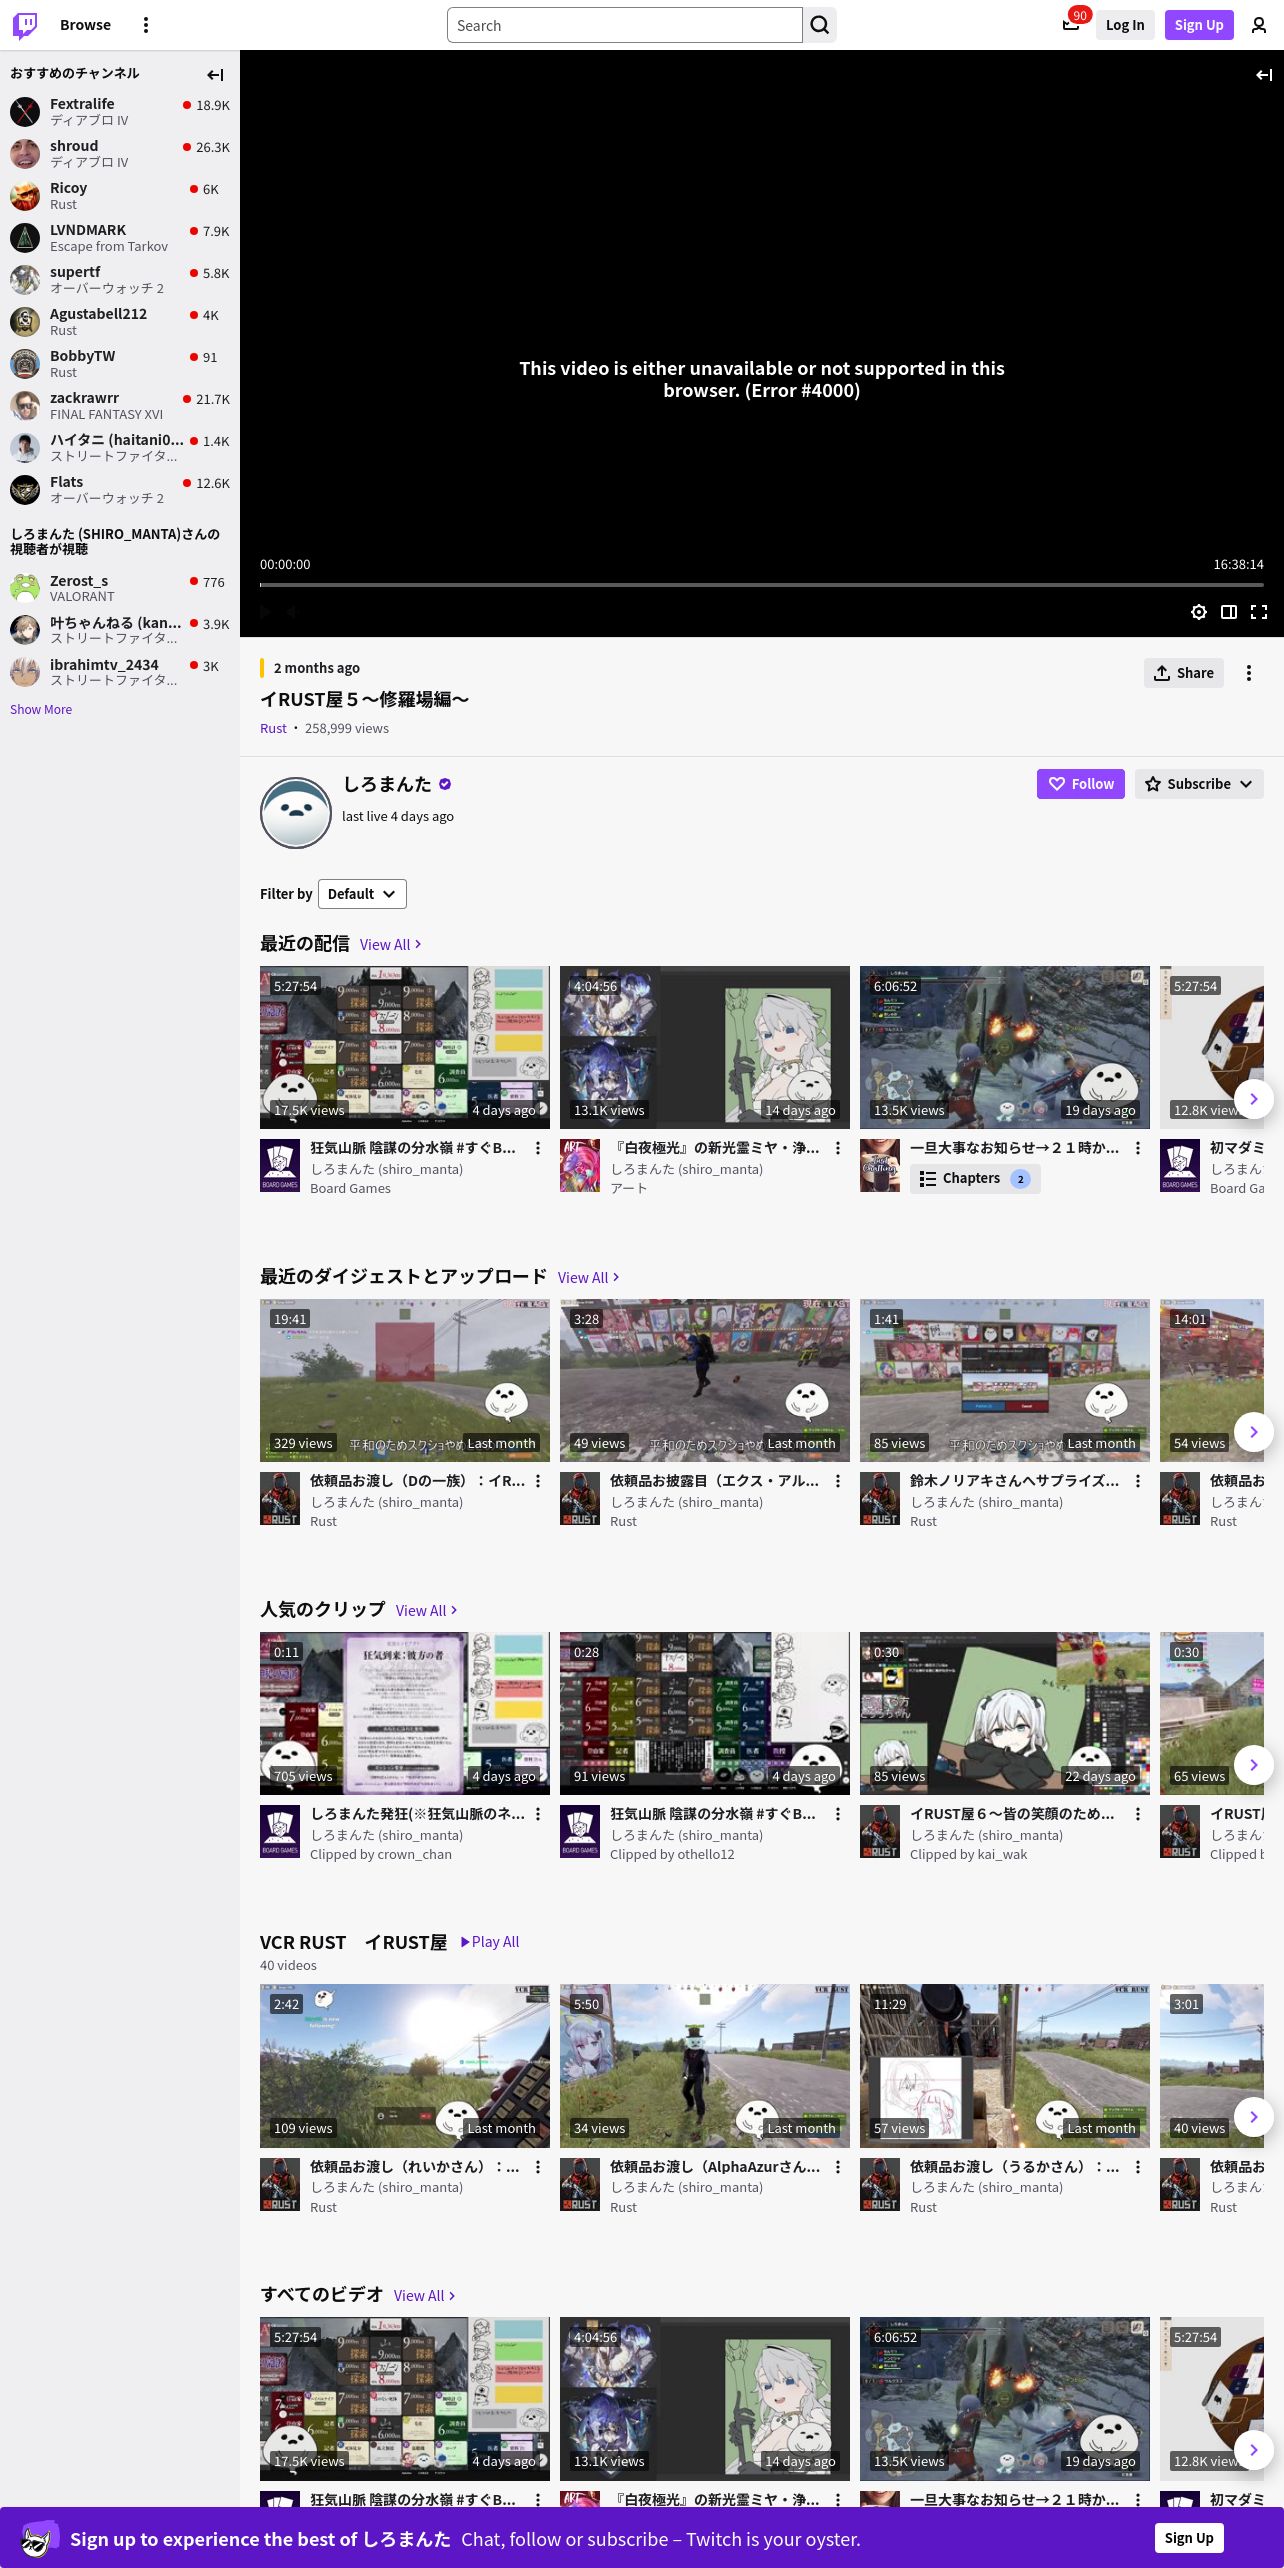Open Fextralife channel in the sidebar
The width and height of the screenshot is (1284, 2568).
tap(120, 111)
